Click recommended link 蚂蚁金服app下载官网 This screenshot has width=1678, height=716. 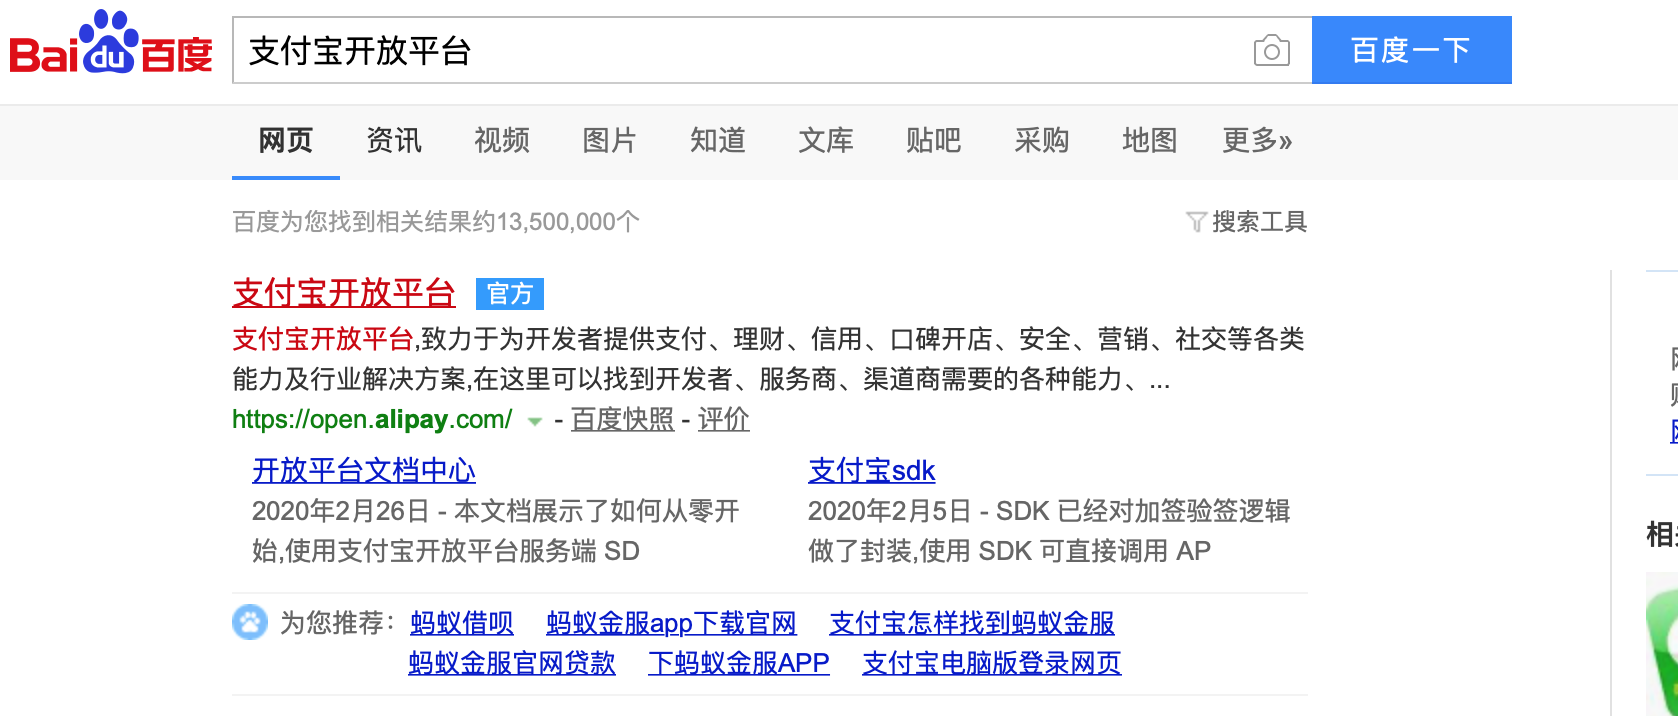click(672, 624)
